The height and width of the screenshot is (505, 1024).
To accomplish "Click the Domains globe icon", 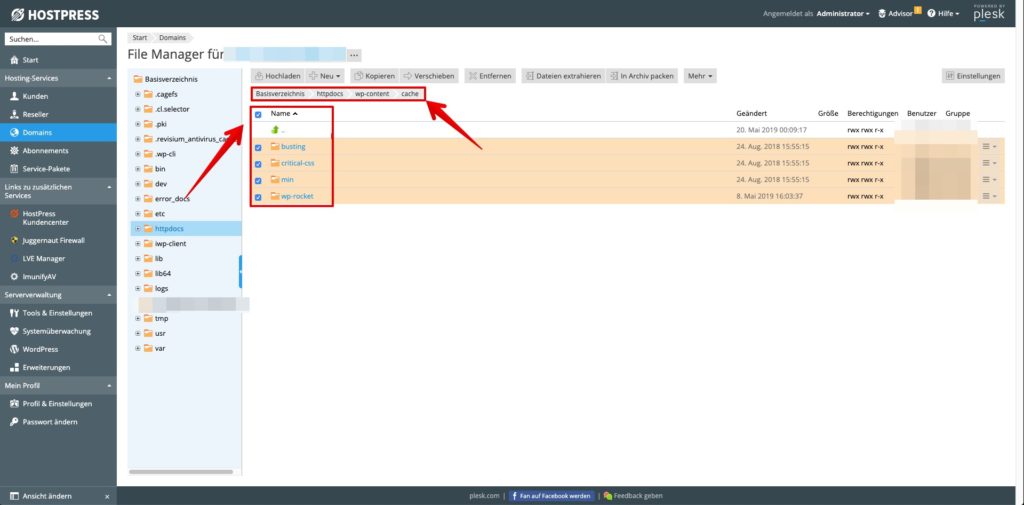I will point(14,132).
